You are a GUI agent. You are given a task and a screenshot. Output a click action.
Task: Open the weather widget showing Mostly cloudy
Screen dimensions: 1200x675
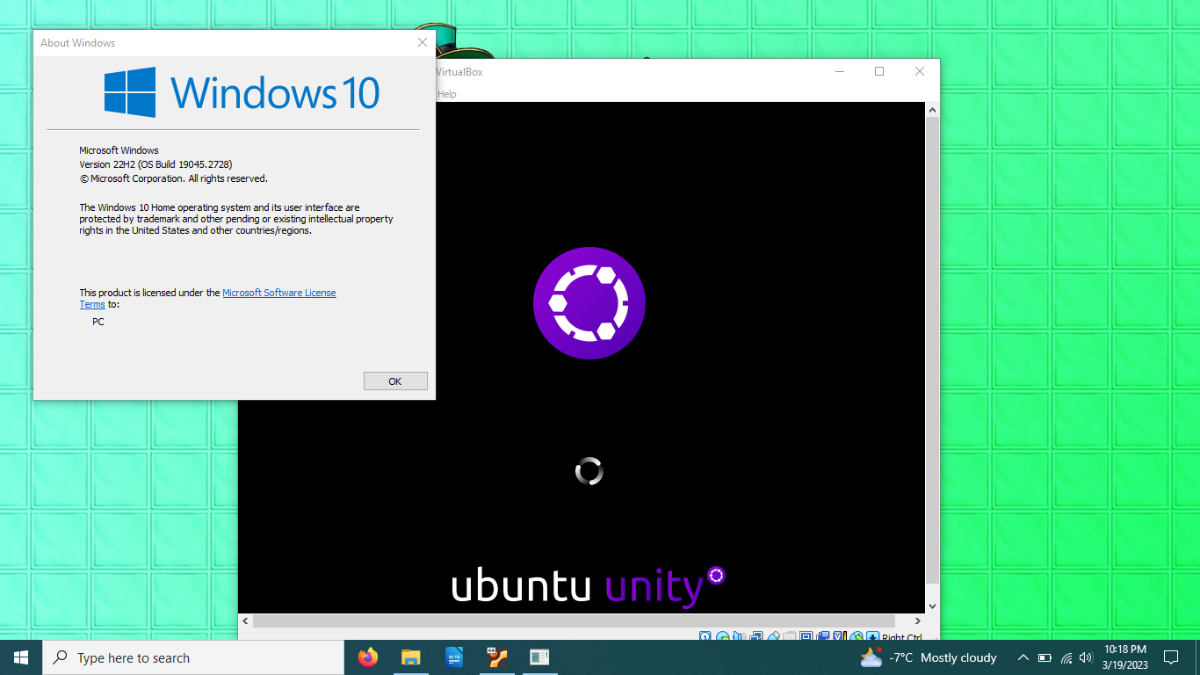tap(929, 657)
